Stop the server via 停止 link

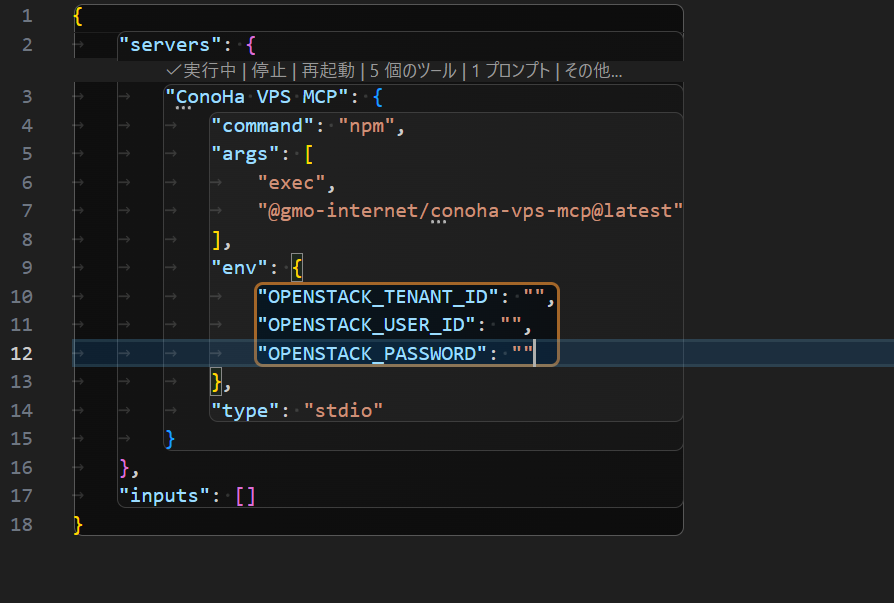269,71
